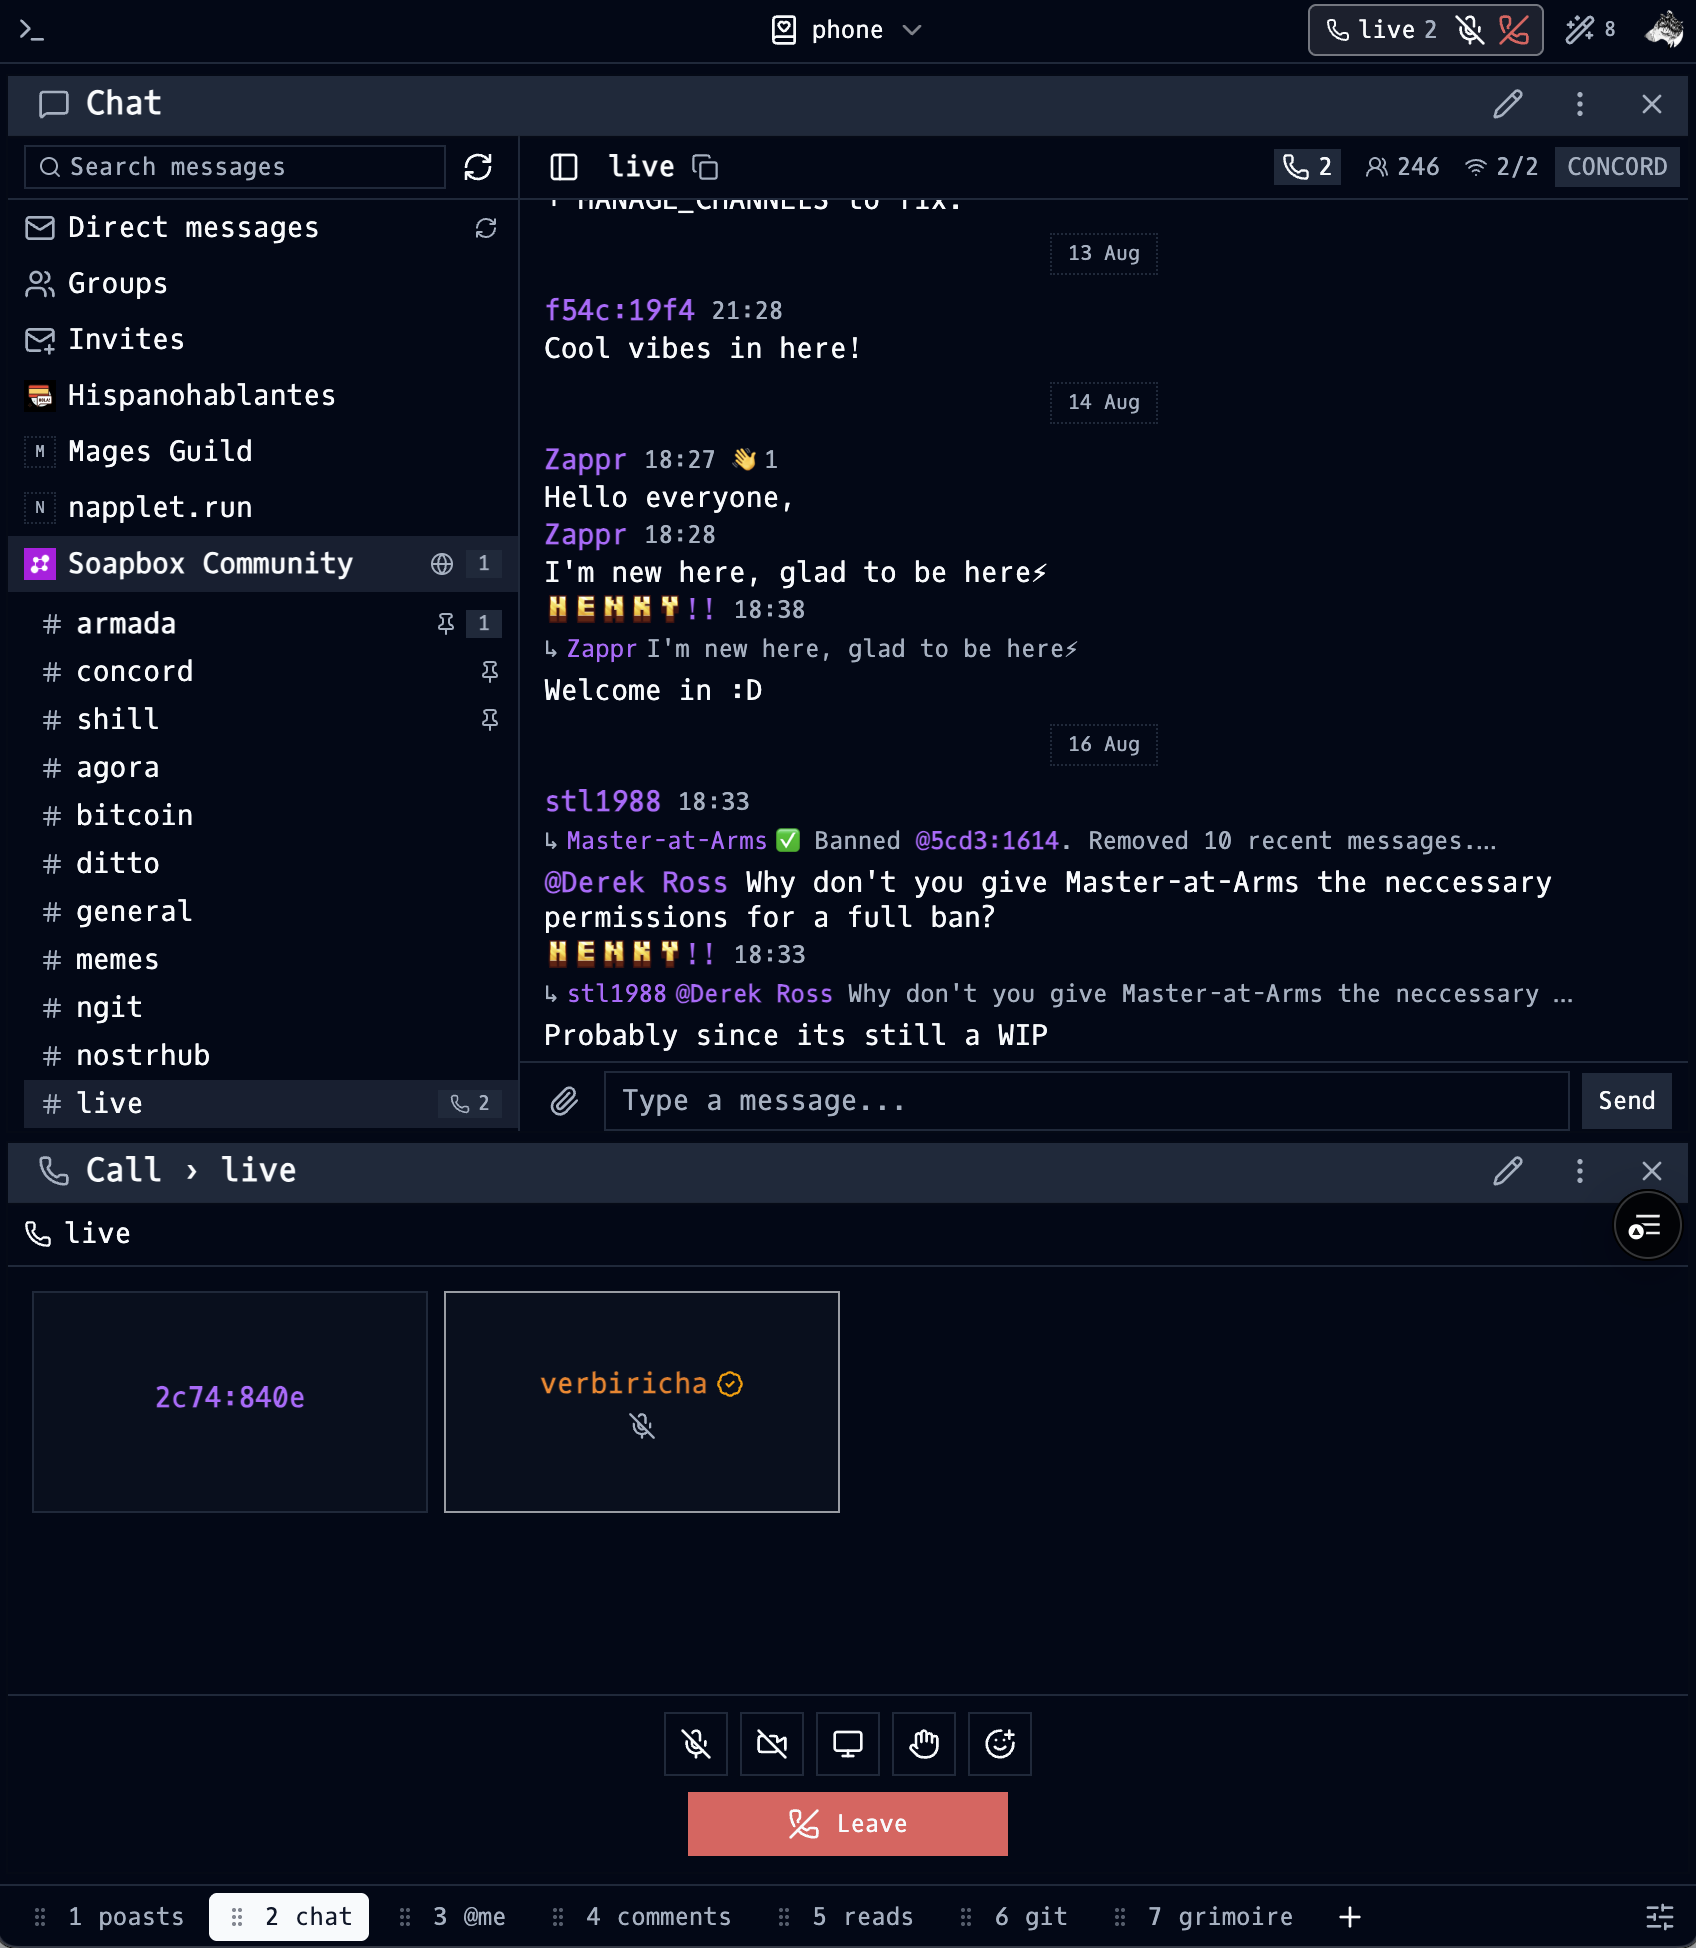Click @Derek Ross mention in stl1988 message
The width and height of the screenshot is (1696, 1948).
pos(635,882)
